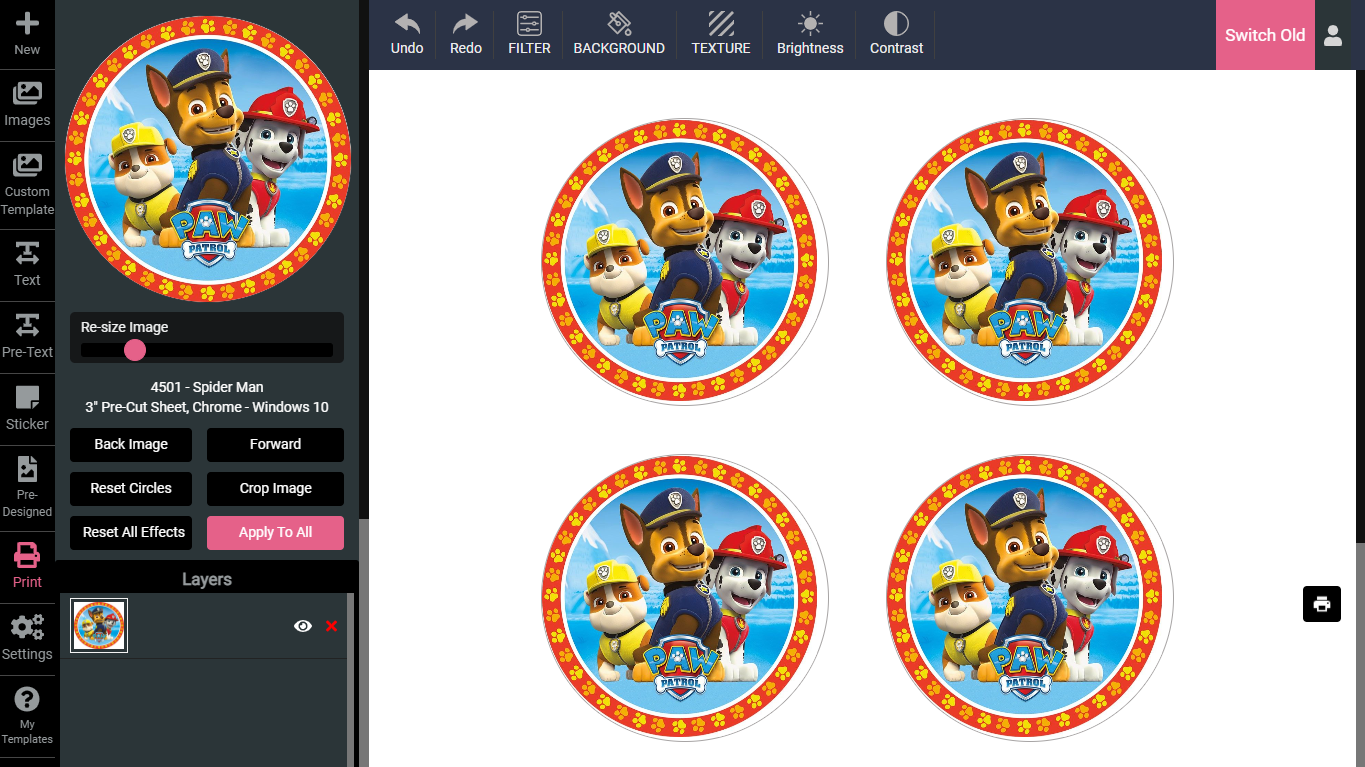Open Settings in the sidebar

27,637
